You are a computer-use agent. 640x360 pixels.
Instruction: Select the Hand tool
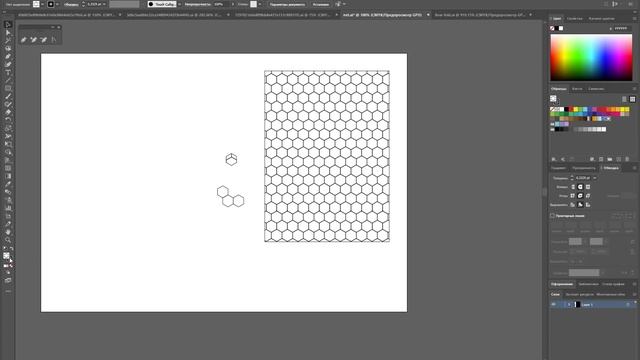click(8, 232)
